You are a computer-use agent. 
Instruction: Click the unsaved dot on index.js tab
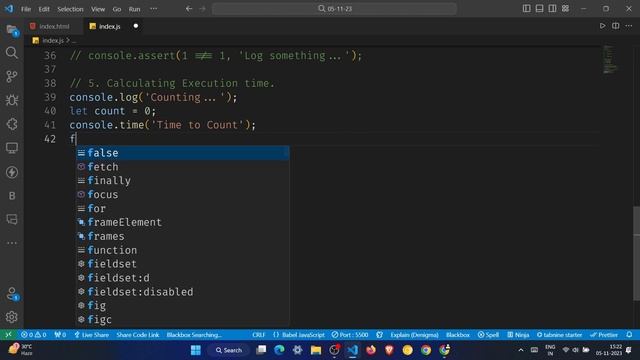pos(136,26)
